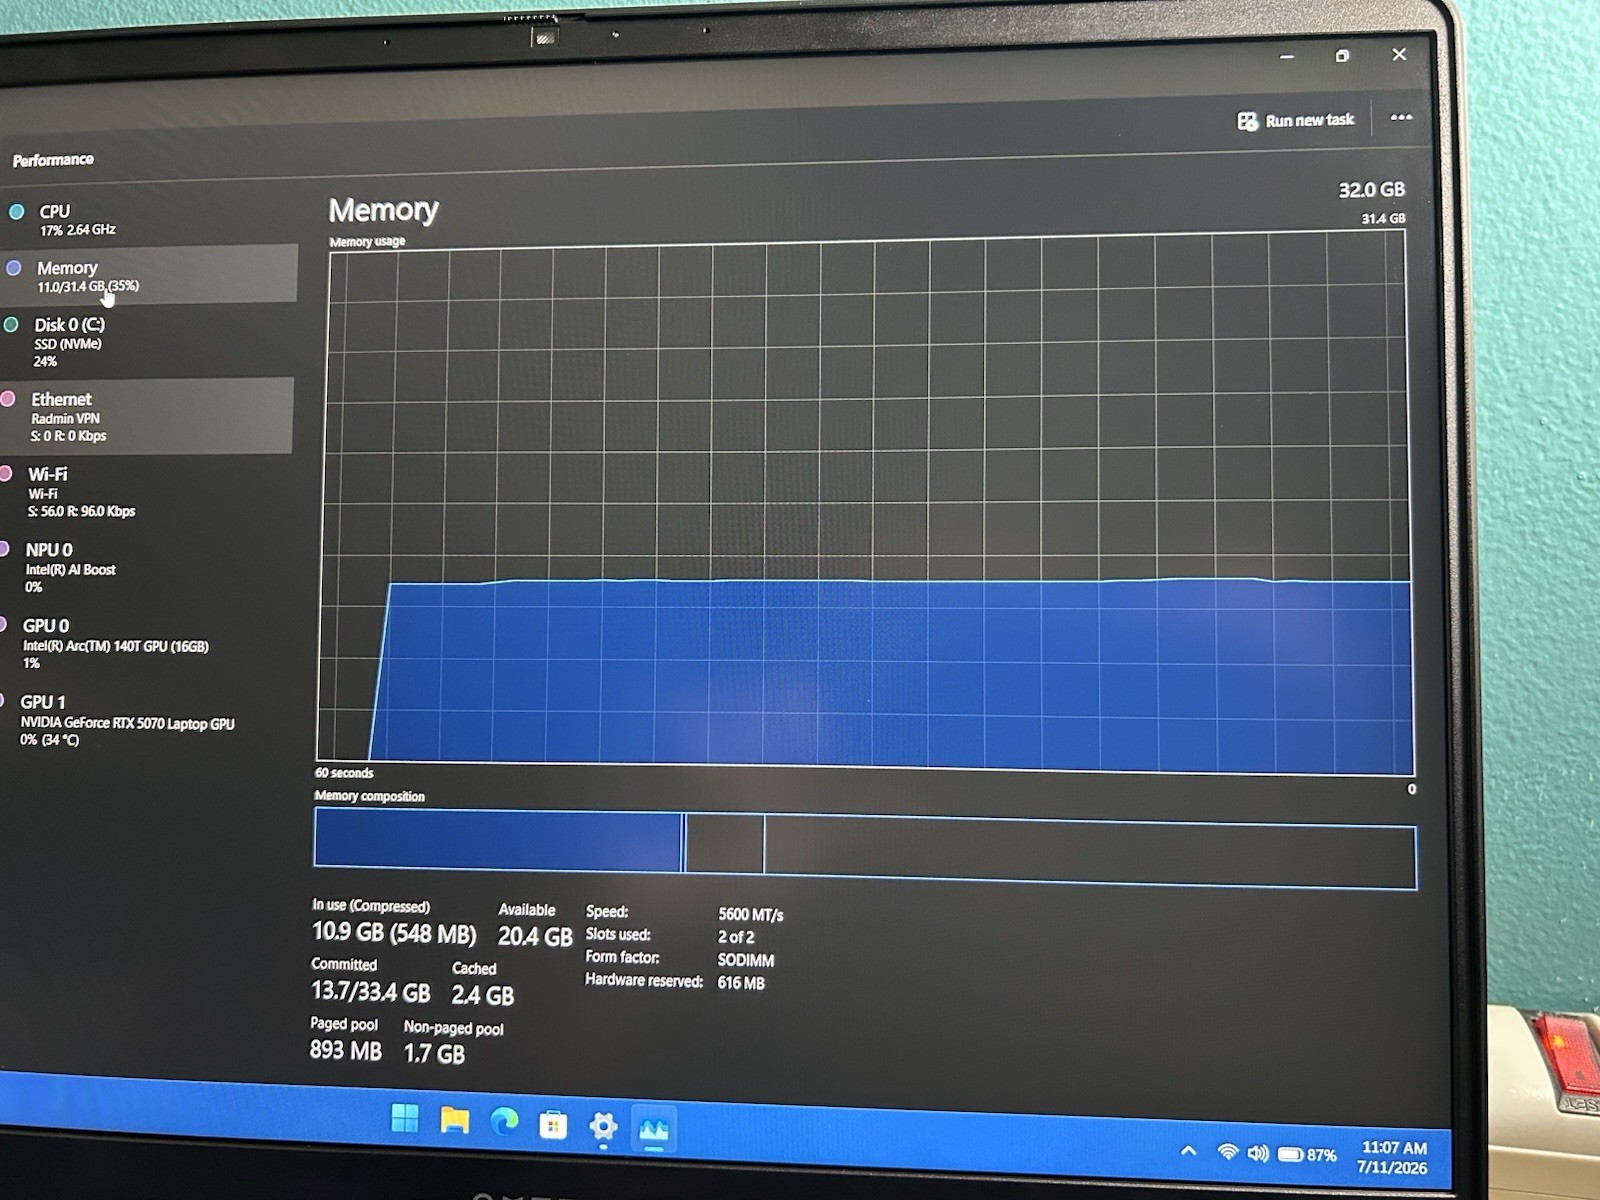
Task: Click the GPU 0 circle graph icon
Action: click(x=3, y=625)
